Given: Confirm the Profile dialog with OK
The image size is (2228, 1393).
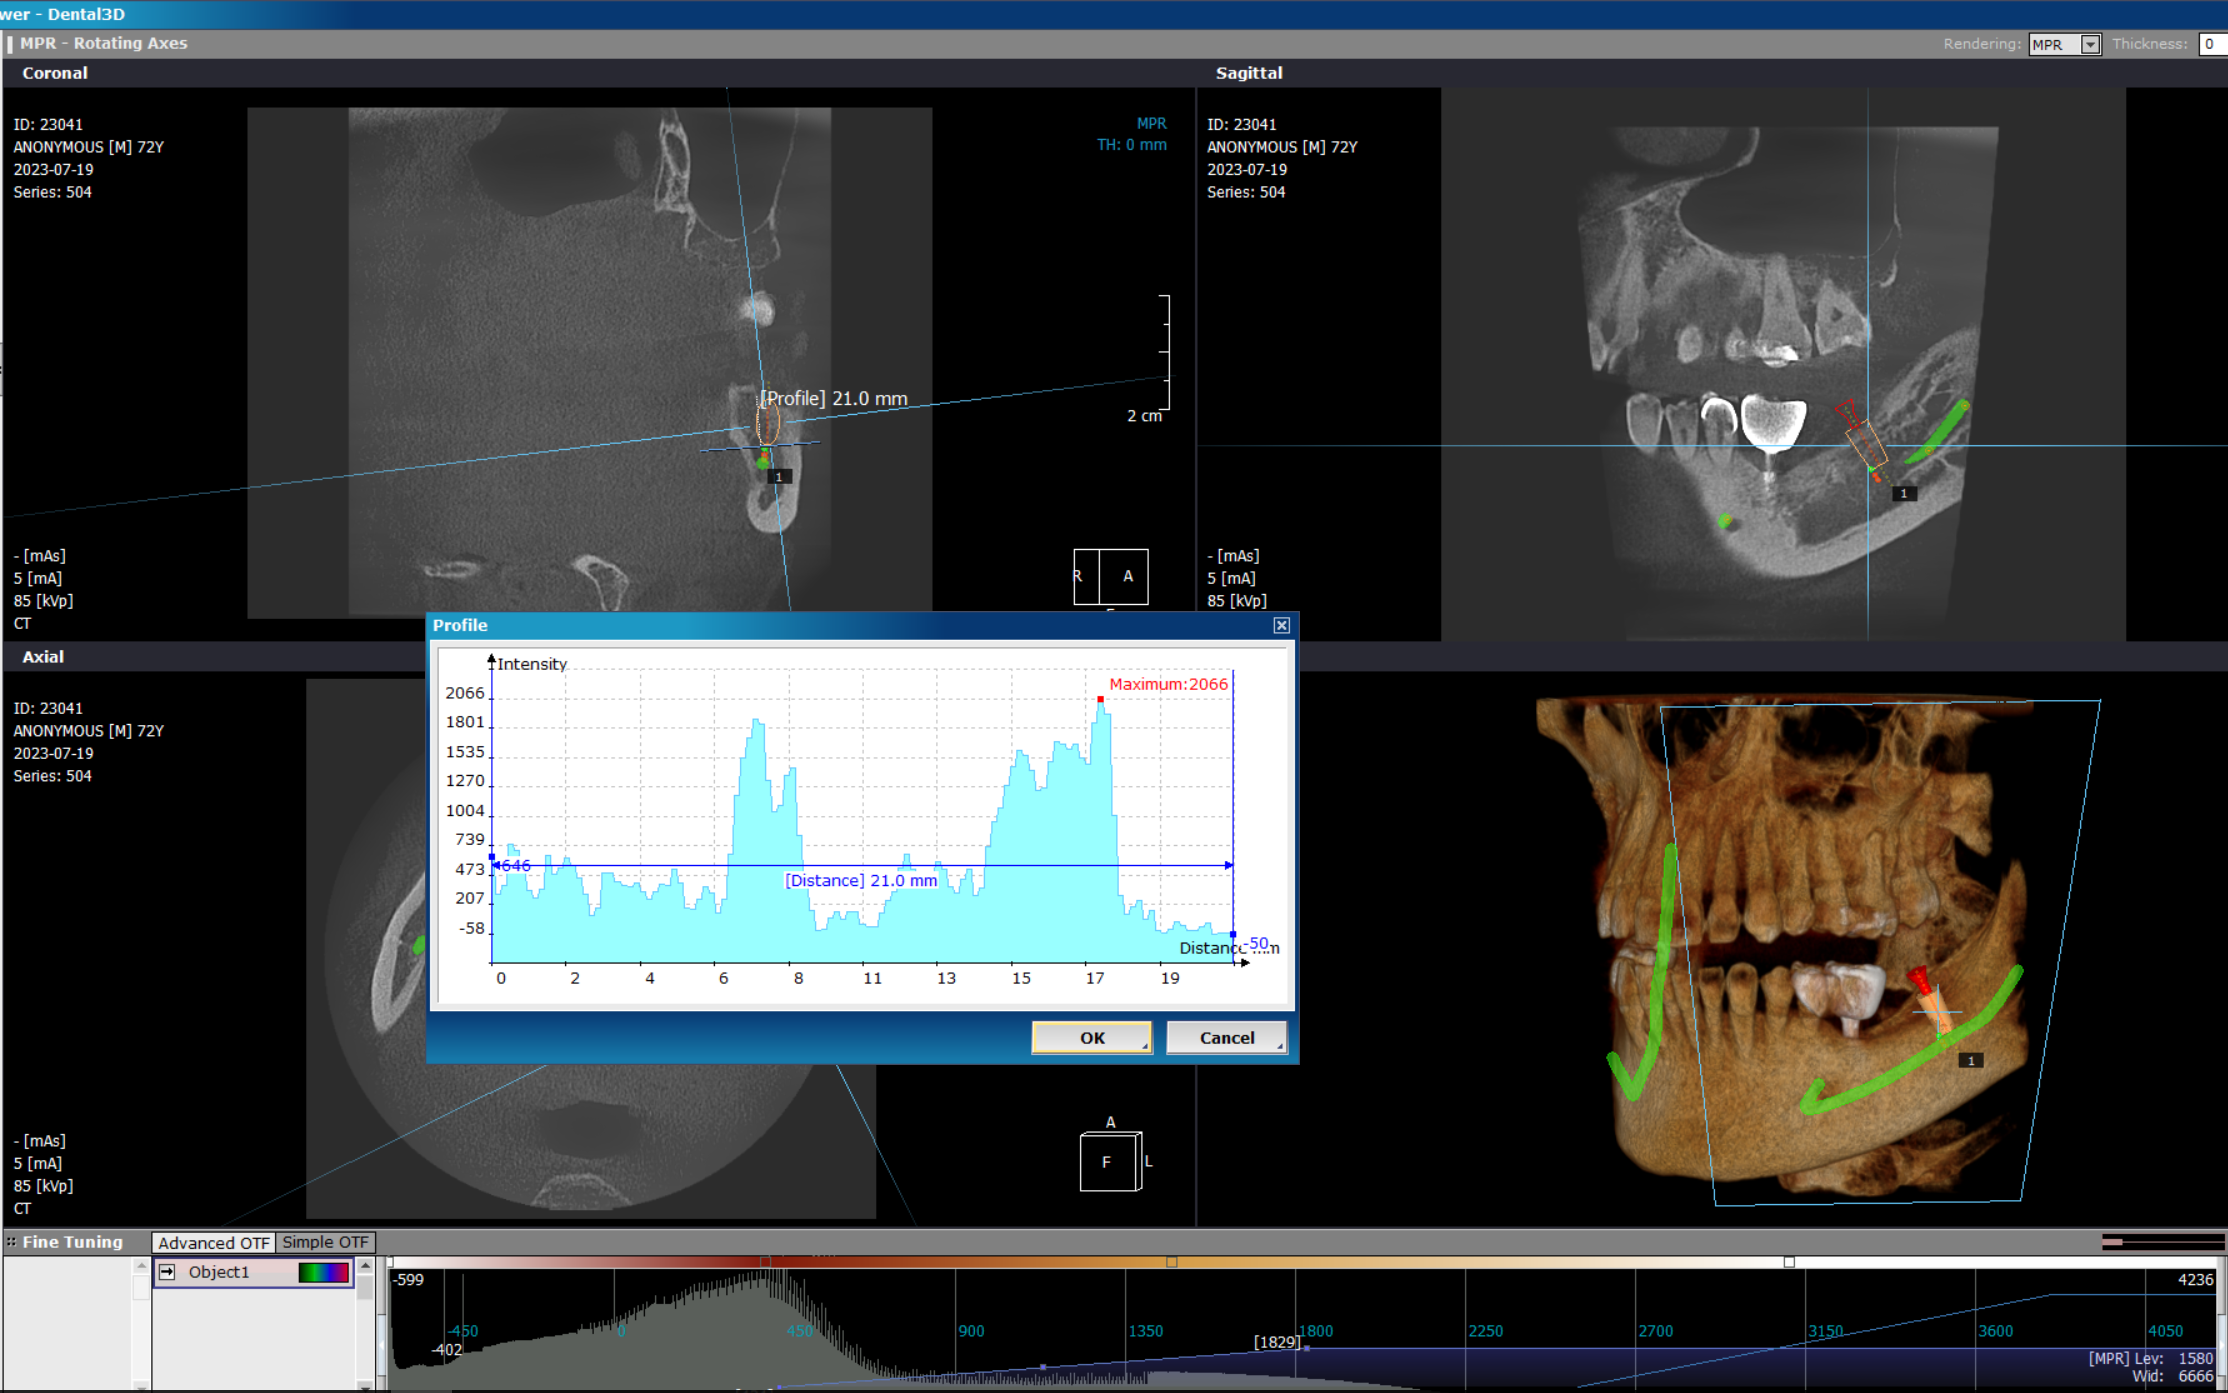Looking at the screenshot, I should tap(1092, 1038).
